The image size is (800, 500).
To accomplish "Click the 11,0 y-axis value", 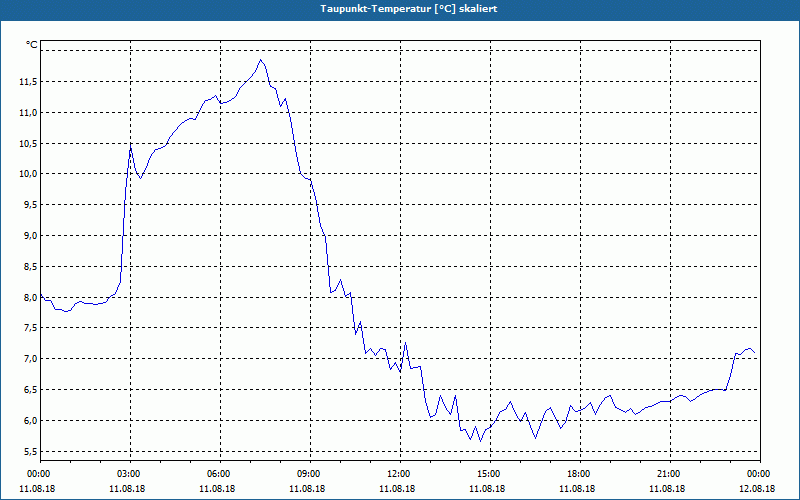I will click(x=28, y=112).
